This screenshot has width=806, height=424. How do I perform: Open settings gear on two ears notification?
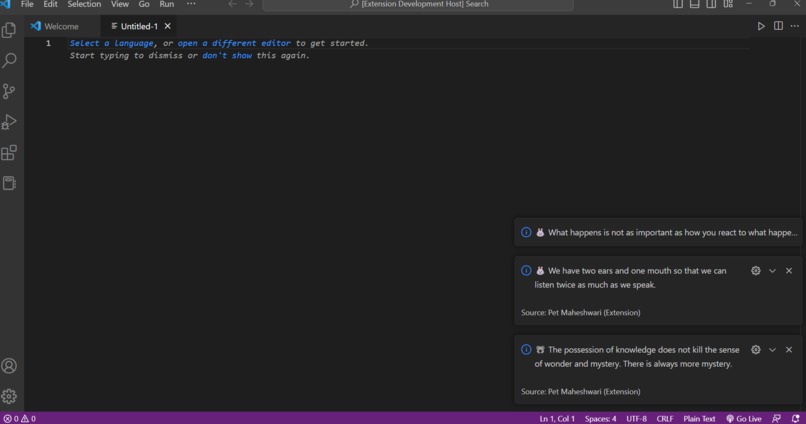(756, 271)
